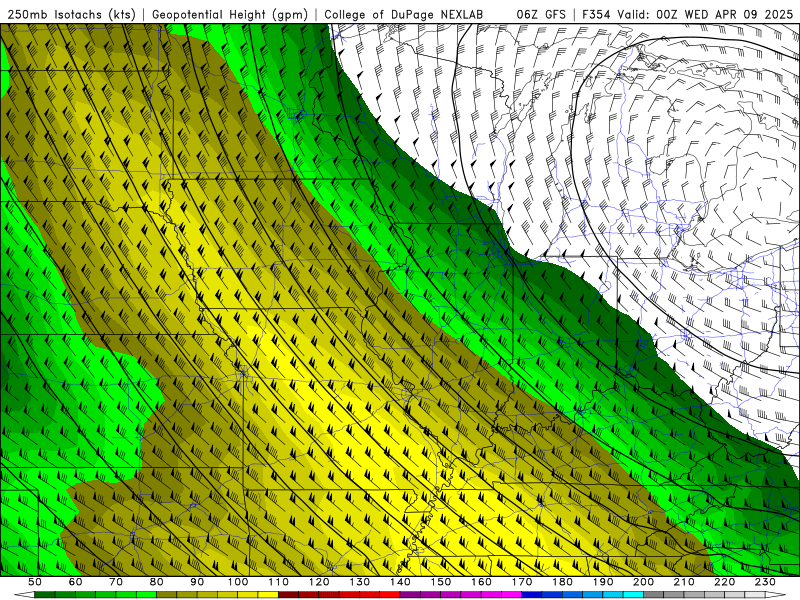Click the "170" value on the color scale
Screen dimensions: 800x600
pos(522,582)
